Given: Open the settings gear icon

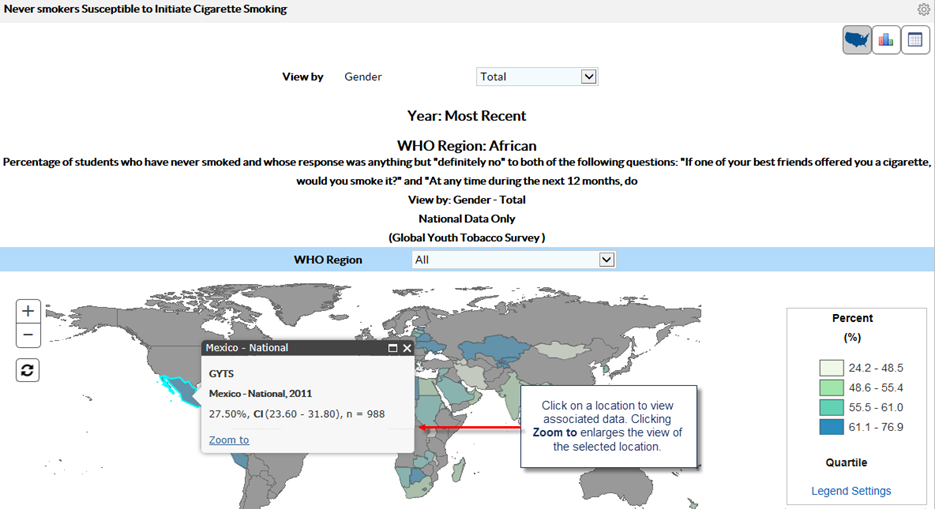Looking at the screenshot, I should (x=924, y=9).
